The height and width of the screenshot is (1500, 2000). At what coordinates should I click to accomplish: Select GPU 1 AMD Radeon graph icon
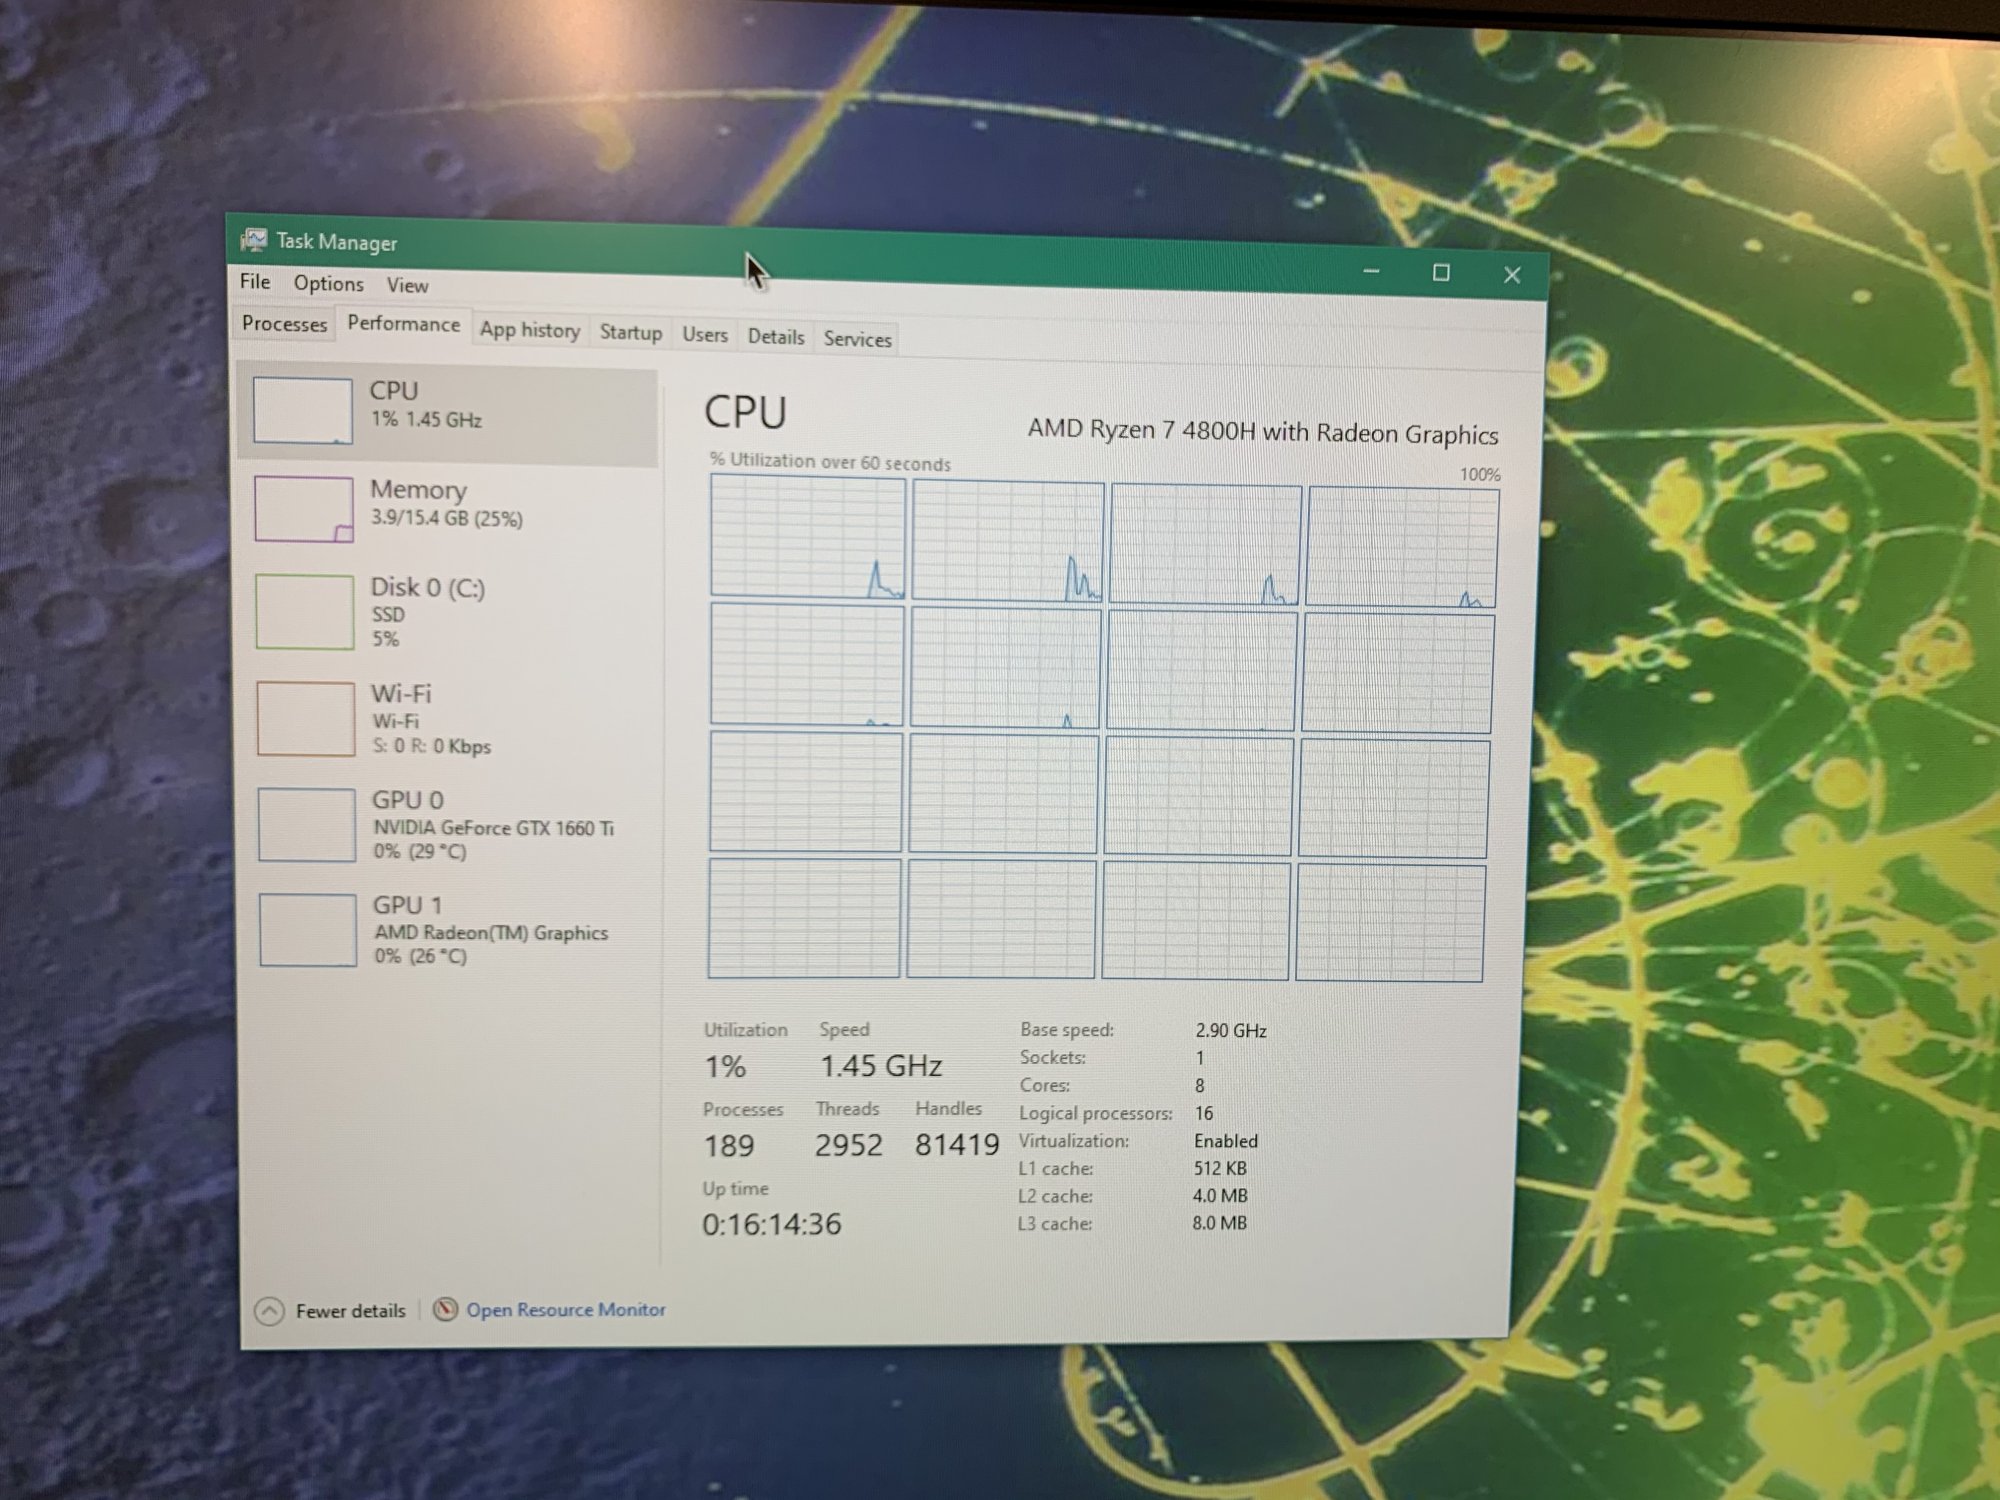click(x=307, y=930)
